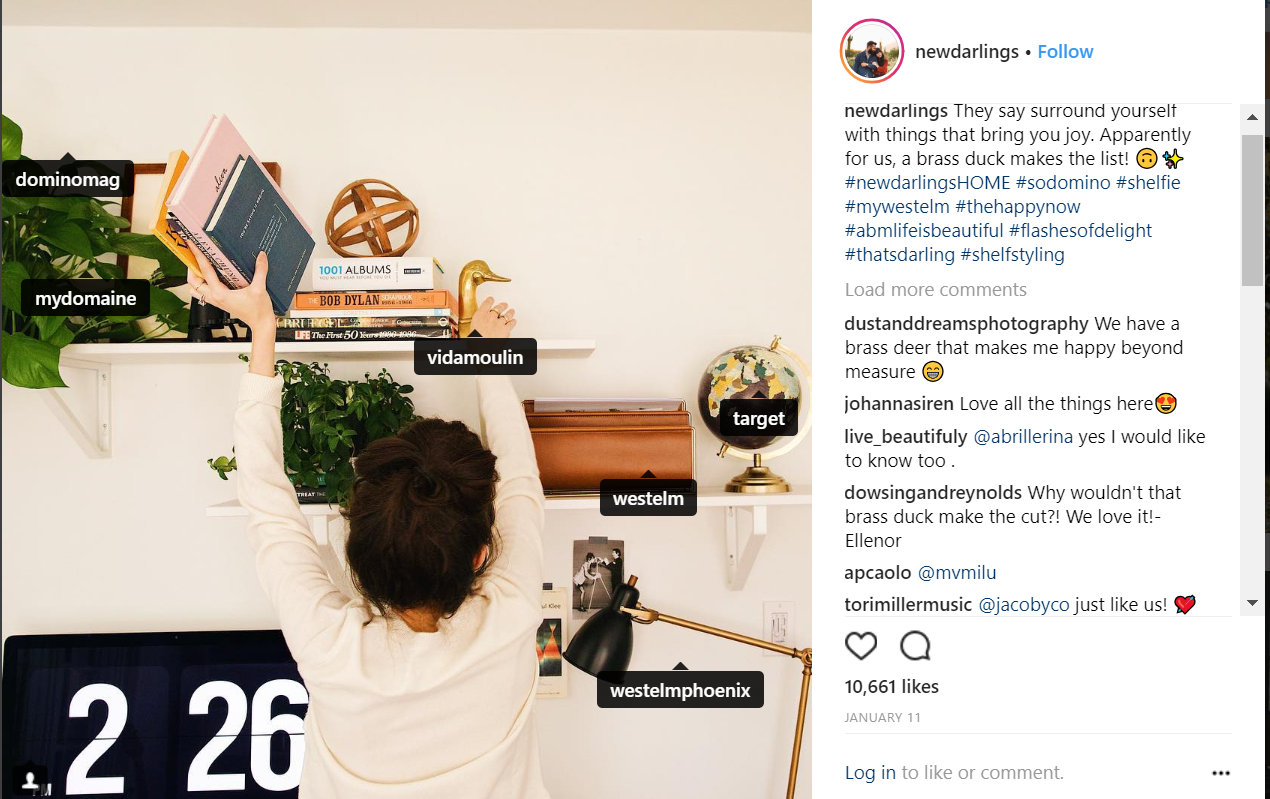Click Log in link

coord(870,772)
